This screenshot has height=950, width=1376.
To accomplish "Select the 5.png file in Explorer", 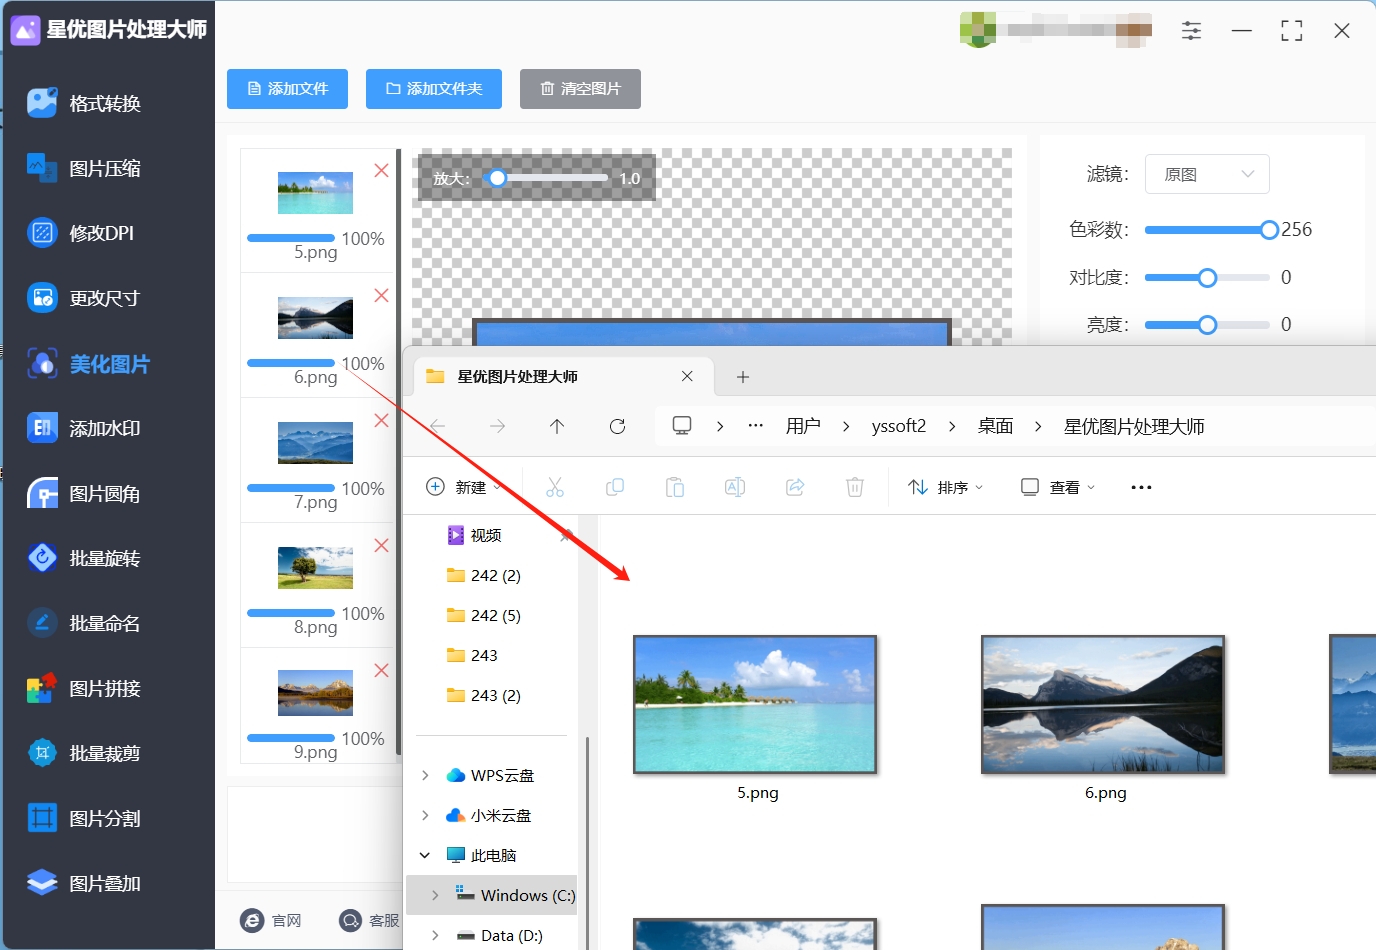I will [755, 718].
